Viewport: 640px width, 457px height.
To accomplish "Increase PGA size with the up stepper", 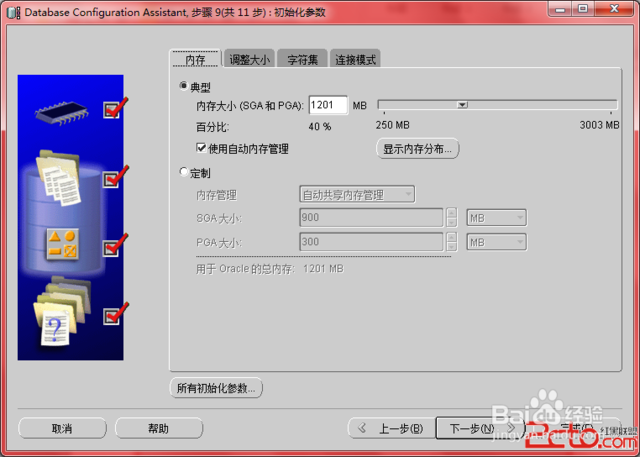I will (451, 237).
